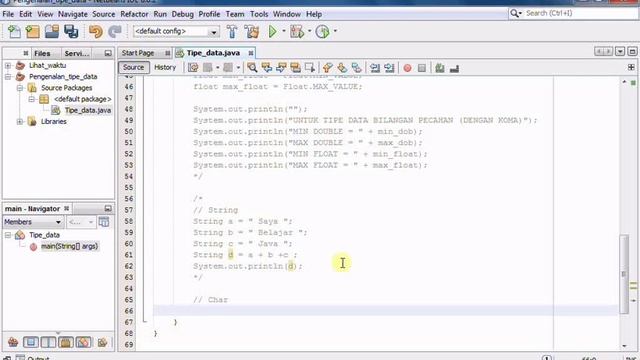640x360 pixels.
Task: Click the Comment icon in editor toolbar
Action: click(x=440, y=68)
